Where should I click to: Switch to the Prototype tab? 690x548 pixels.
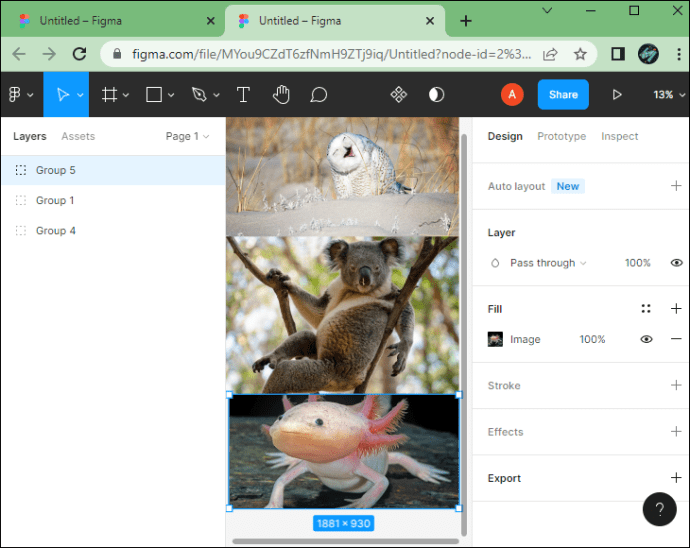coord(562,136)
